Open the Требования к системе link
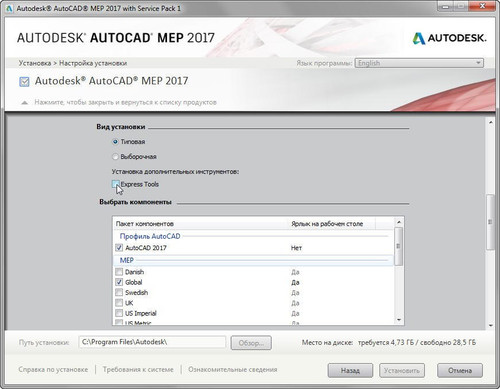 (138, 369)
